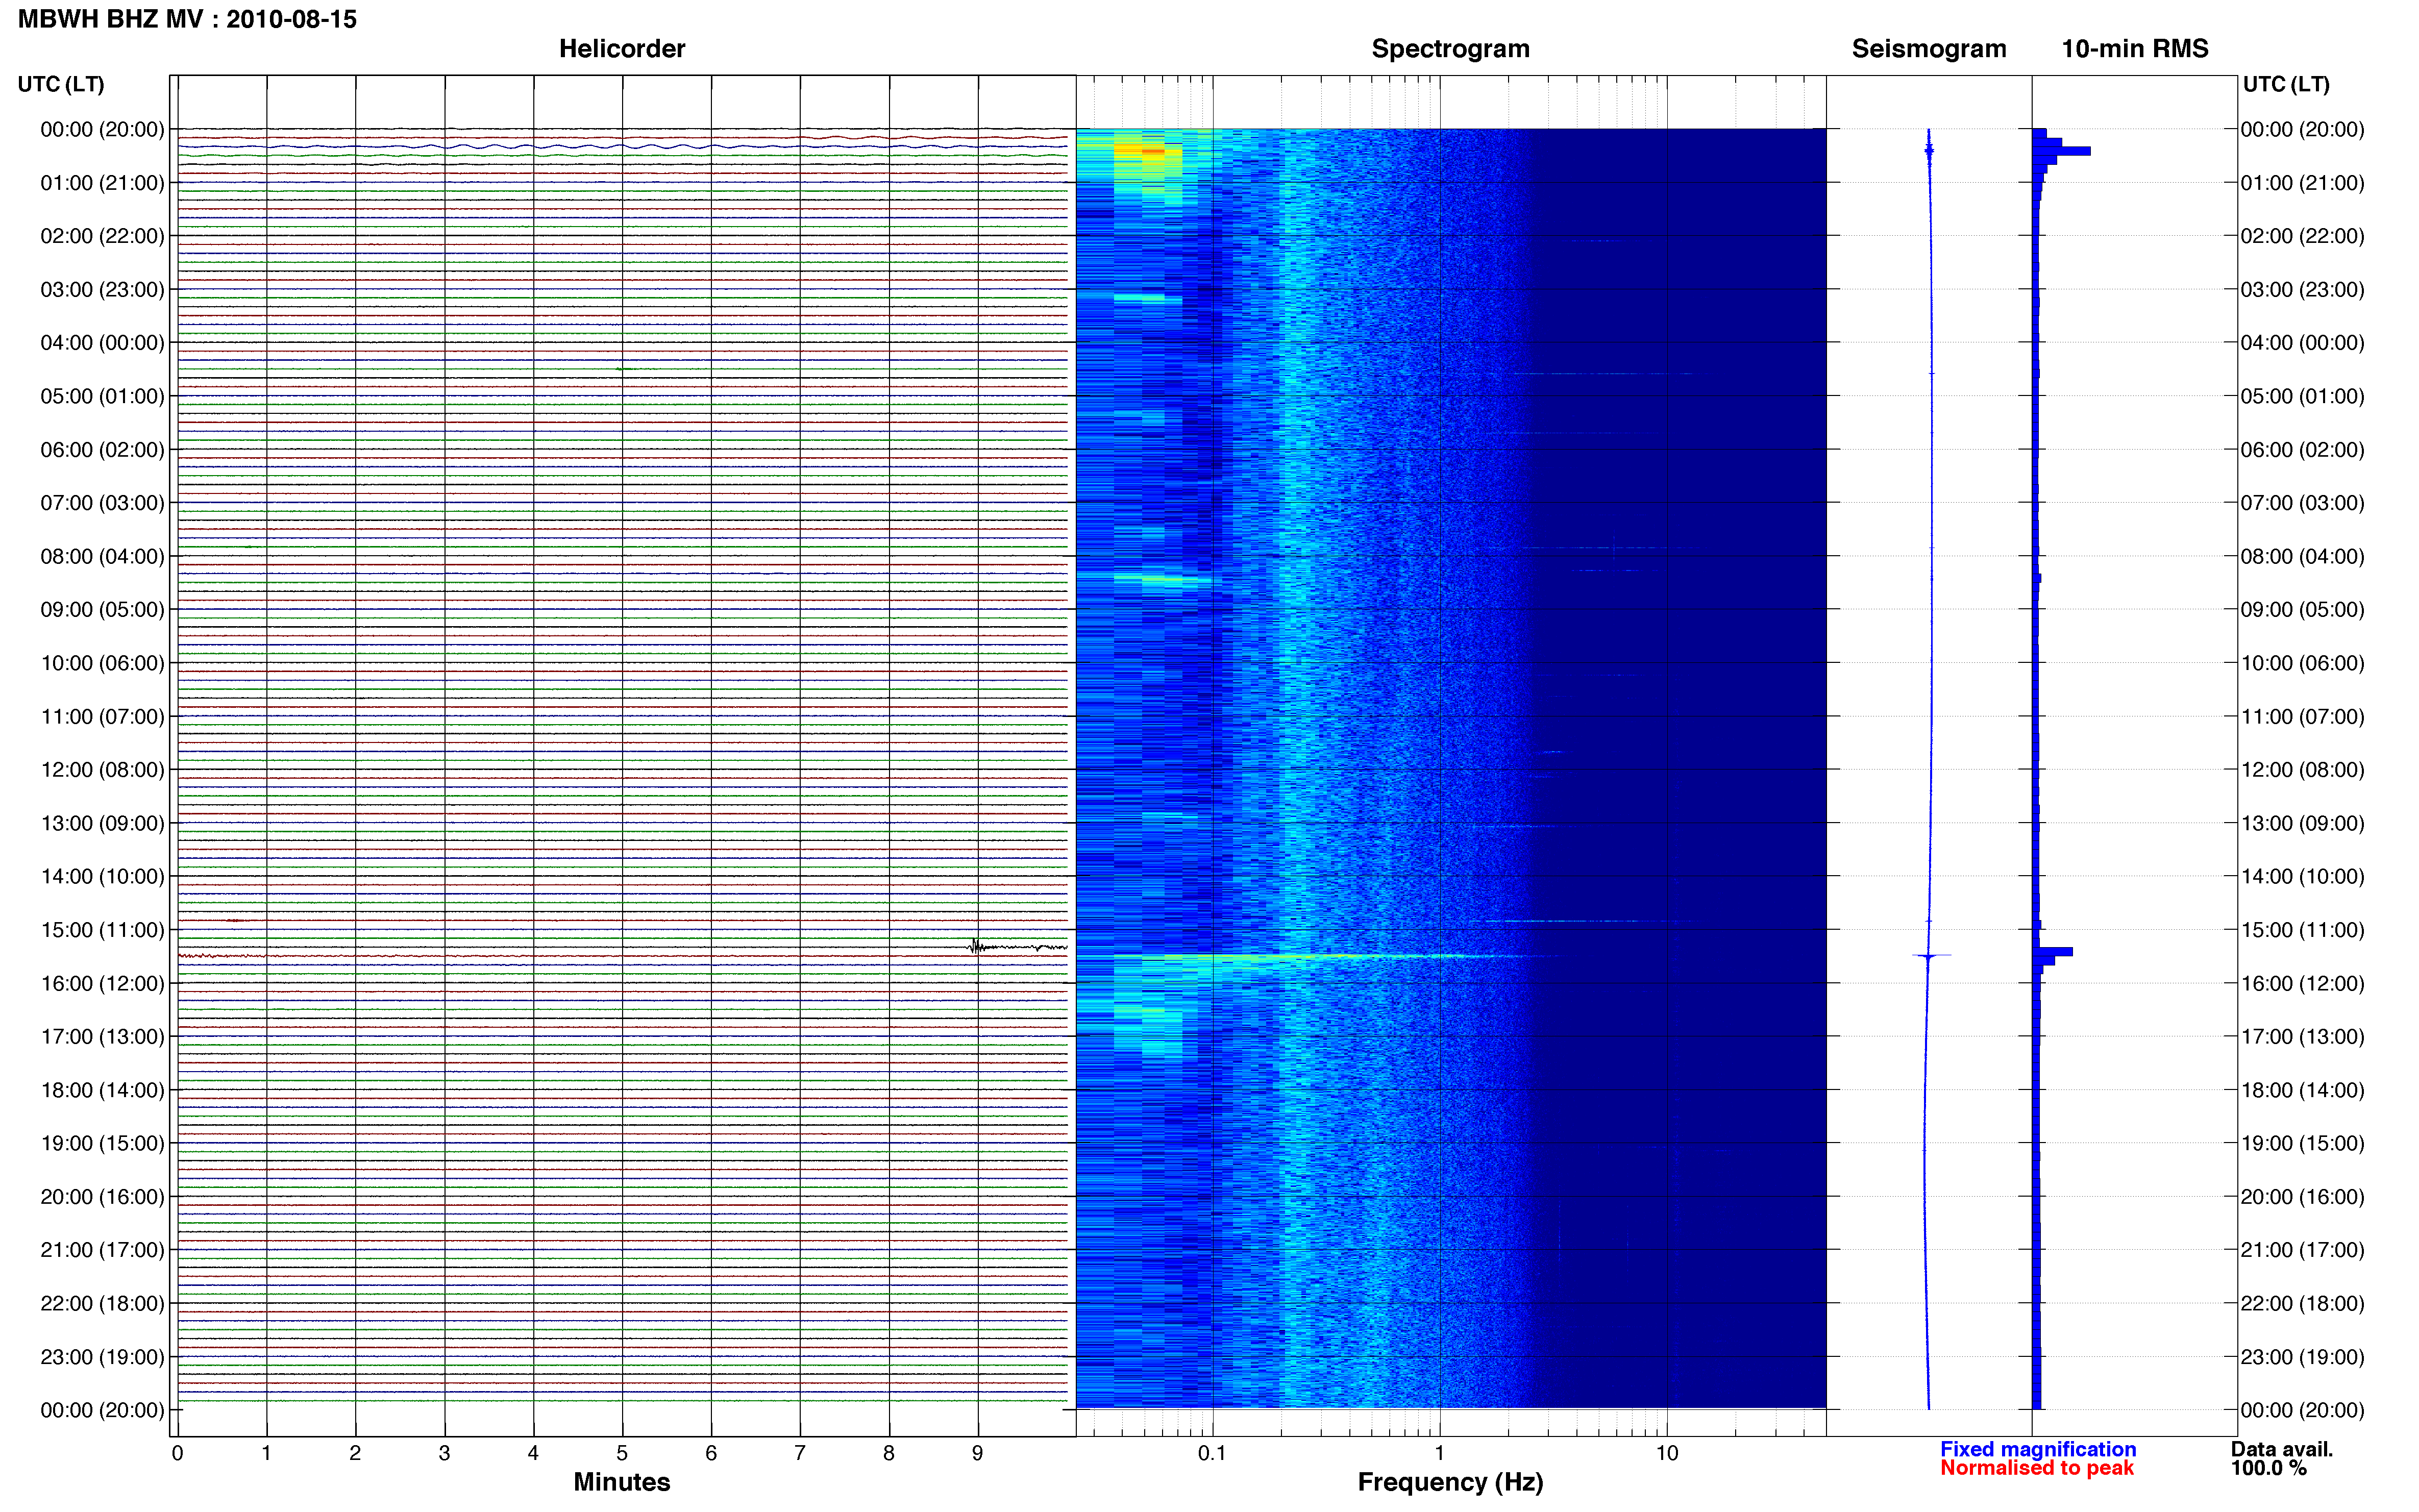This screenshot has width=2419, height=1512.
Task: Click right-axis time label '18:00 (14:00)'
Action: tap(2302, 1090)
